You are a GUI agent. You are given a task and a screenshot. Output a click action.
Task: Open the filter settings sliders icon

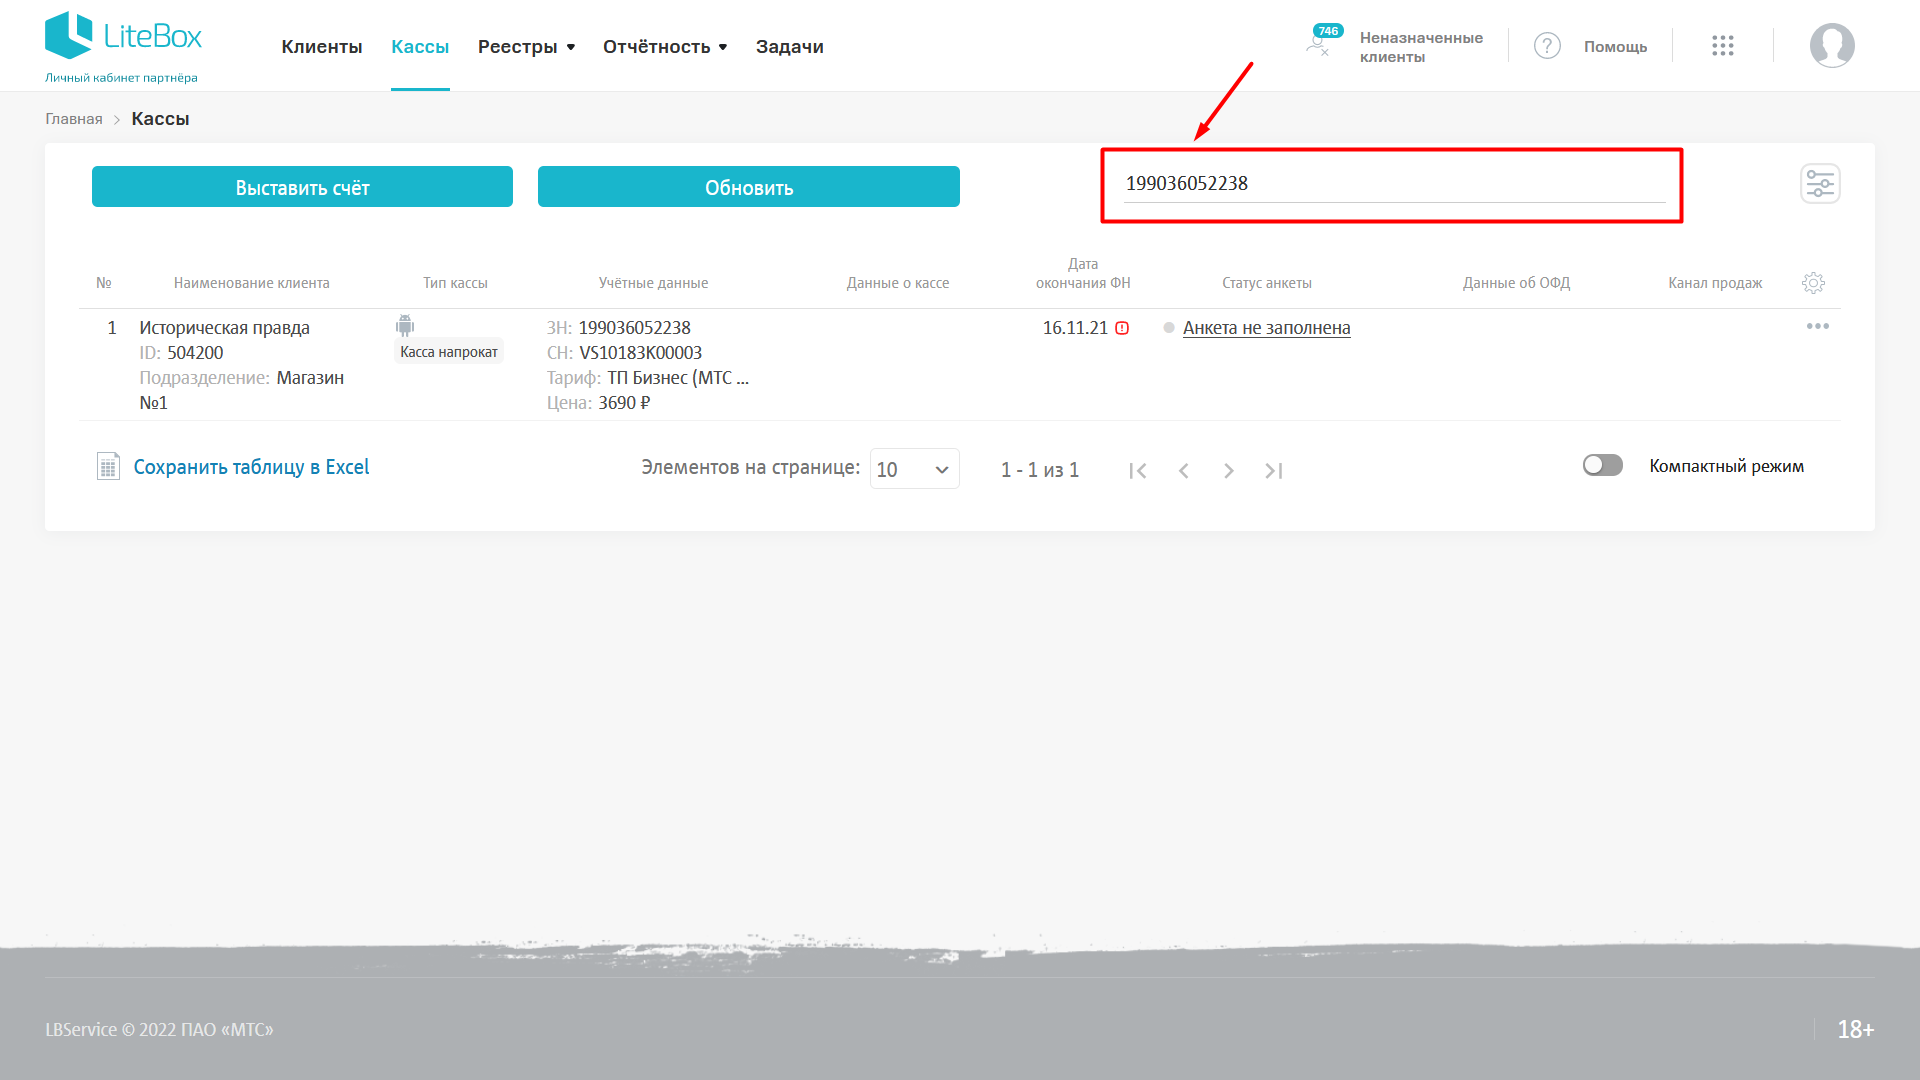click(1820, 184)
